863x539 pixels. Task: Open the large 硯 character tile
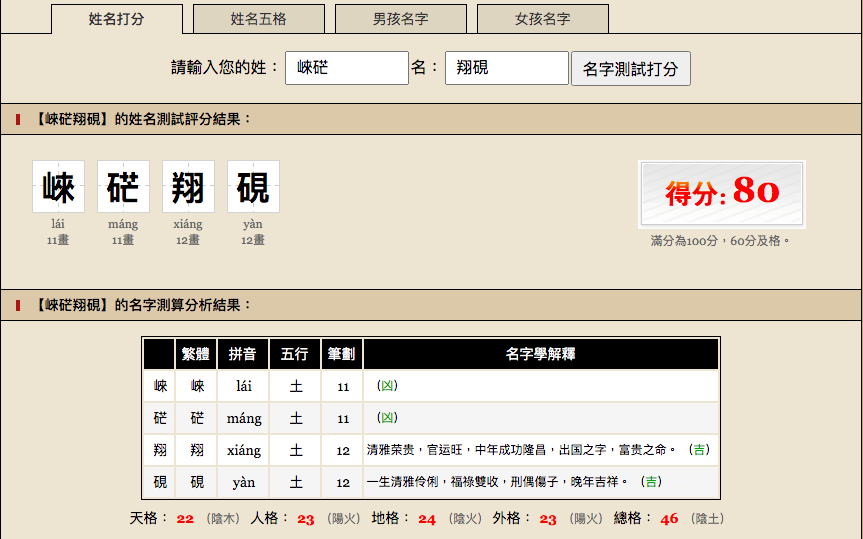253,187
